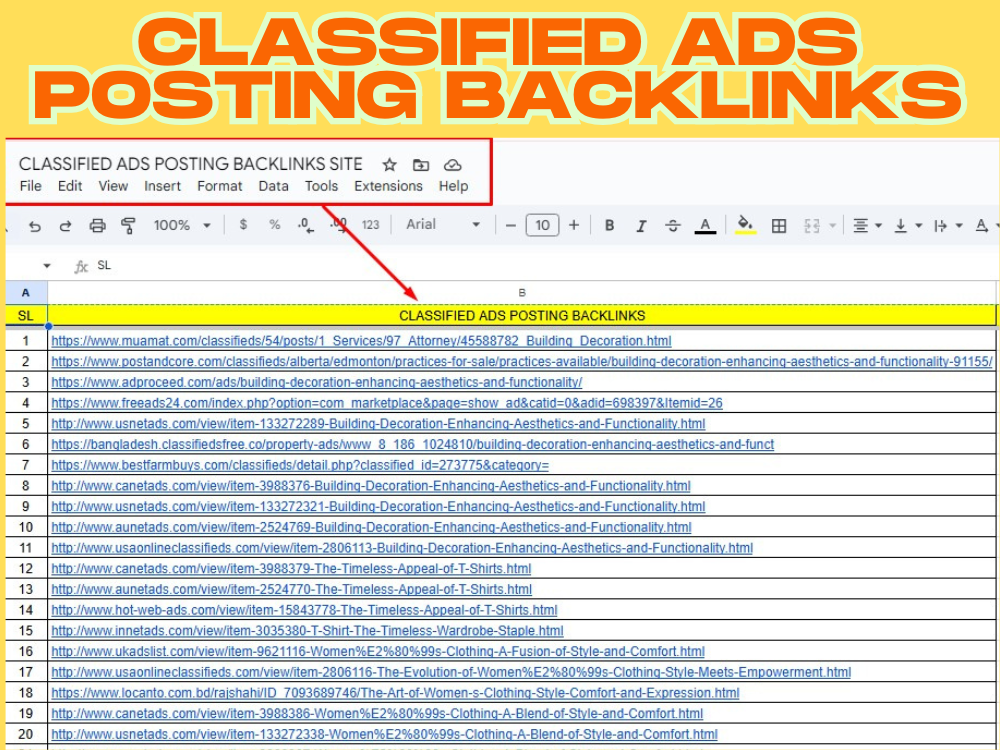Check the document cloud save status
The height and width of the screenshot is (750, 1000).
click(x=453, y=164)
